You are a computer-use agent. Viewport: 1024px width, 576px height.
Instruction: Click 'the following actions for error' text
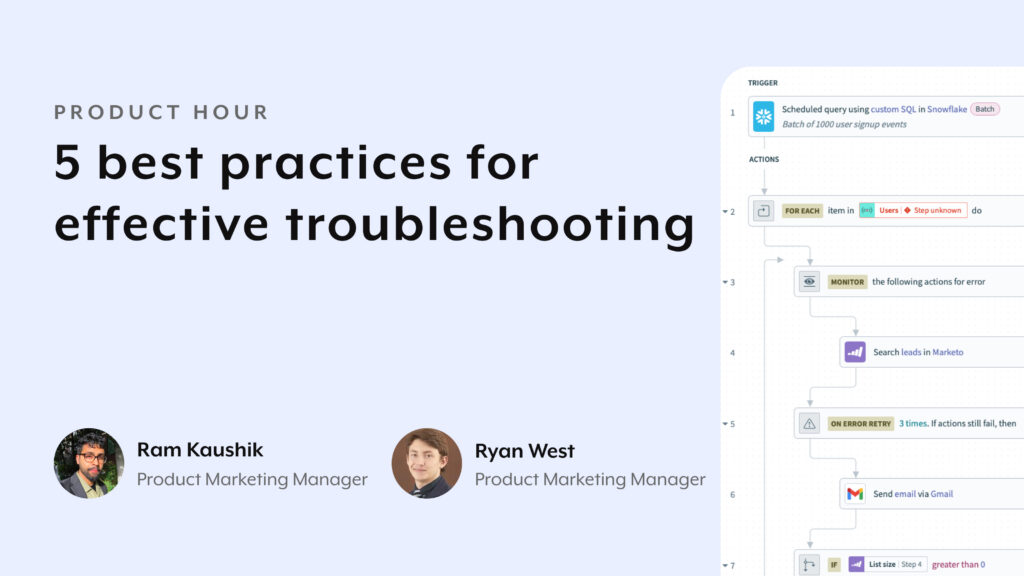928,281
